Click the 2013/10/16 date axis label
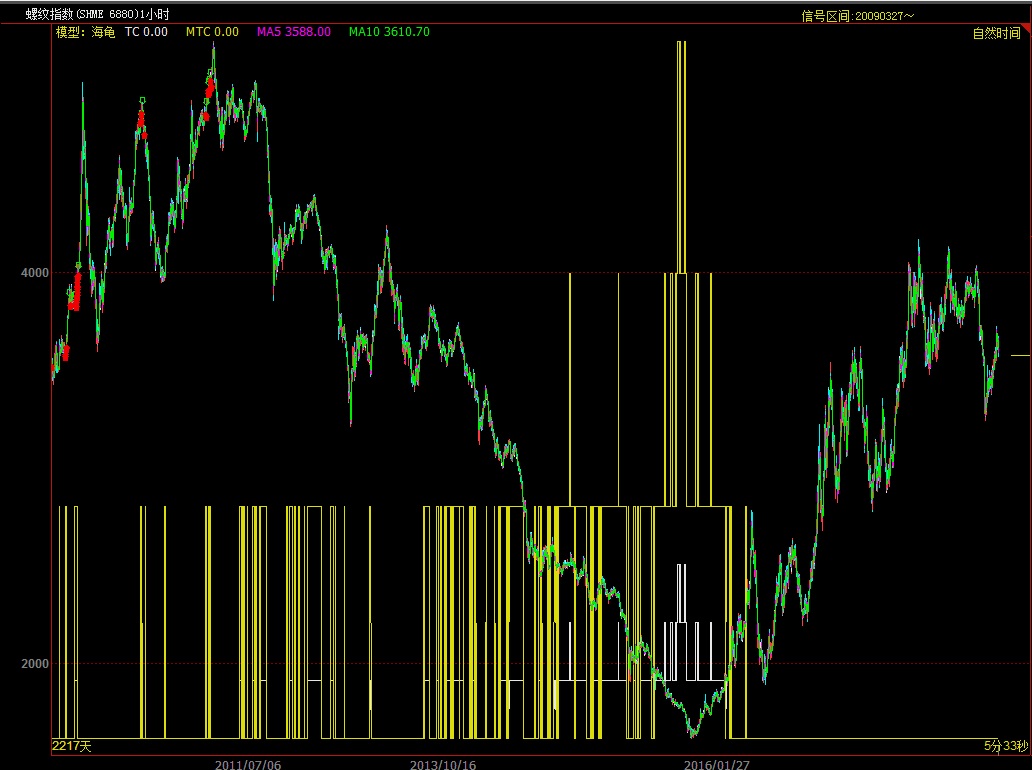 click(443, 765)
